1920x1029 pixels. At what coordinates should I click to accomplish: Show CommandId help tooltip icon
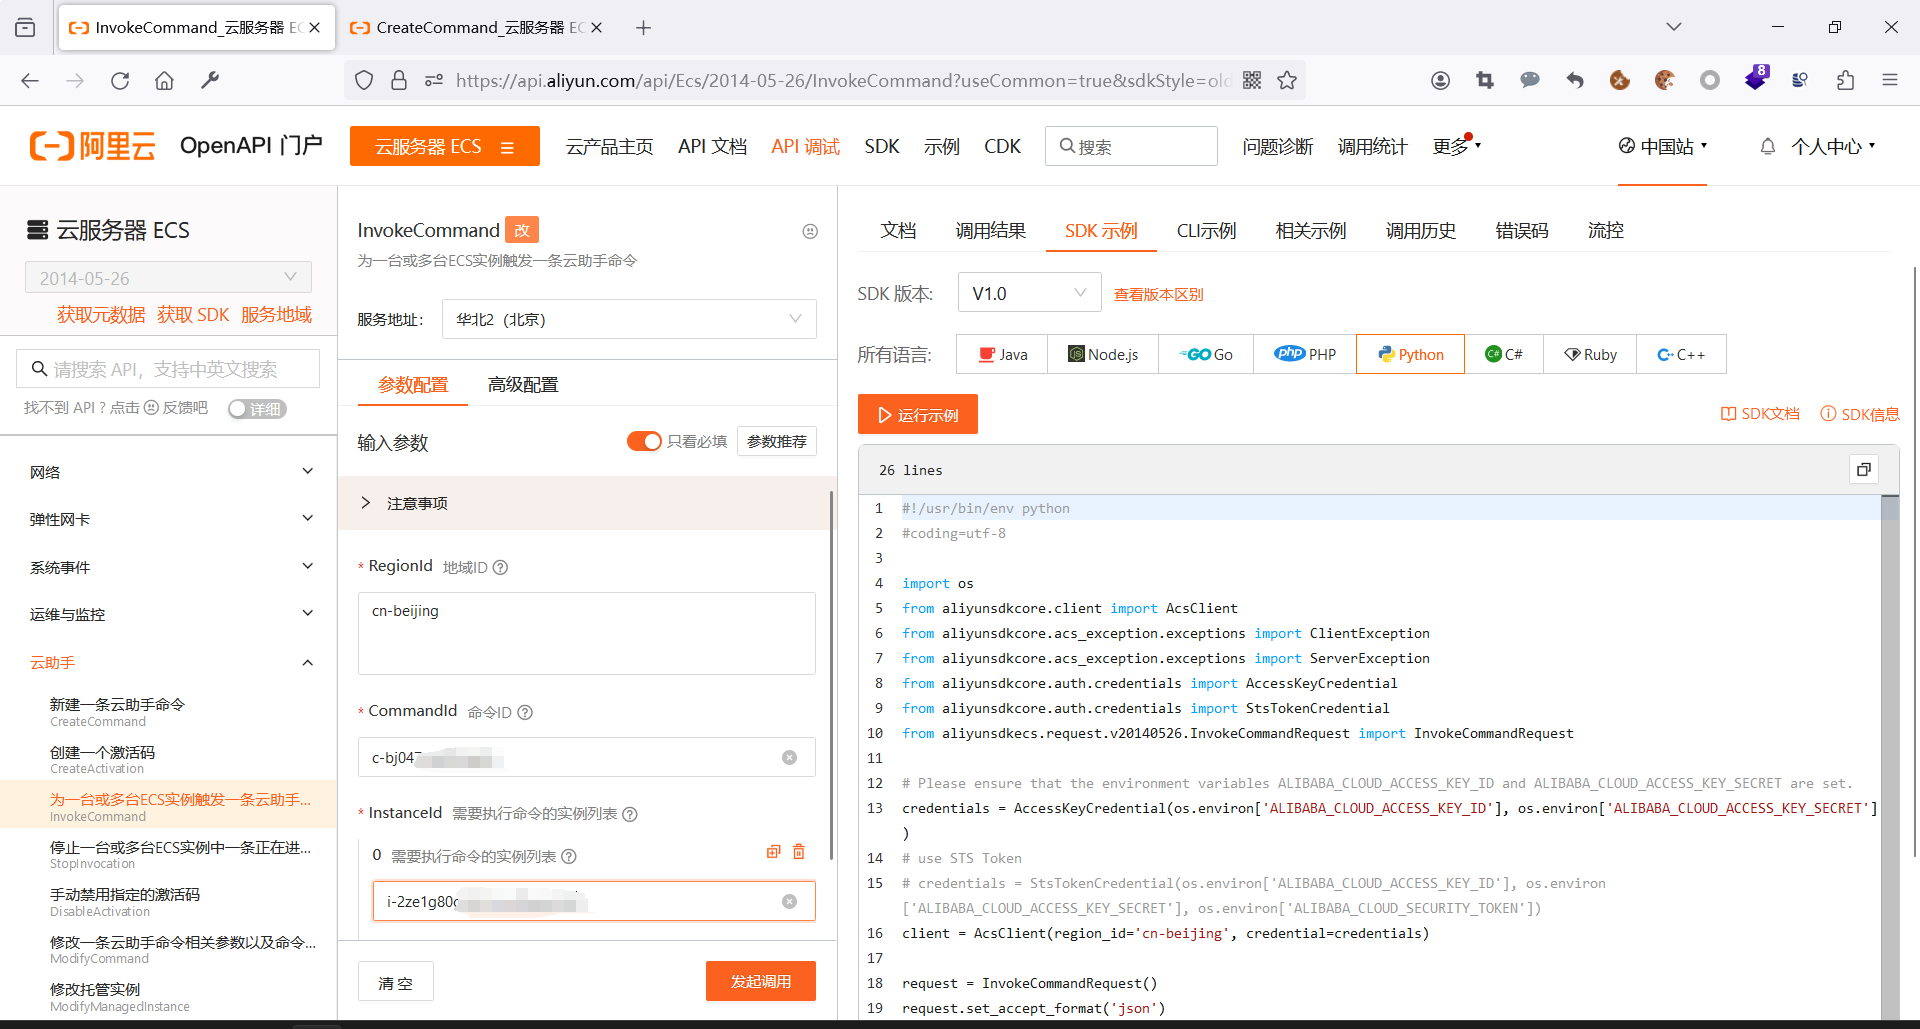525,712
